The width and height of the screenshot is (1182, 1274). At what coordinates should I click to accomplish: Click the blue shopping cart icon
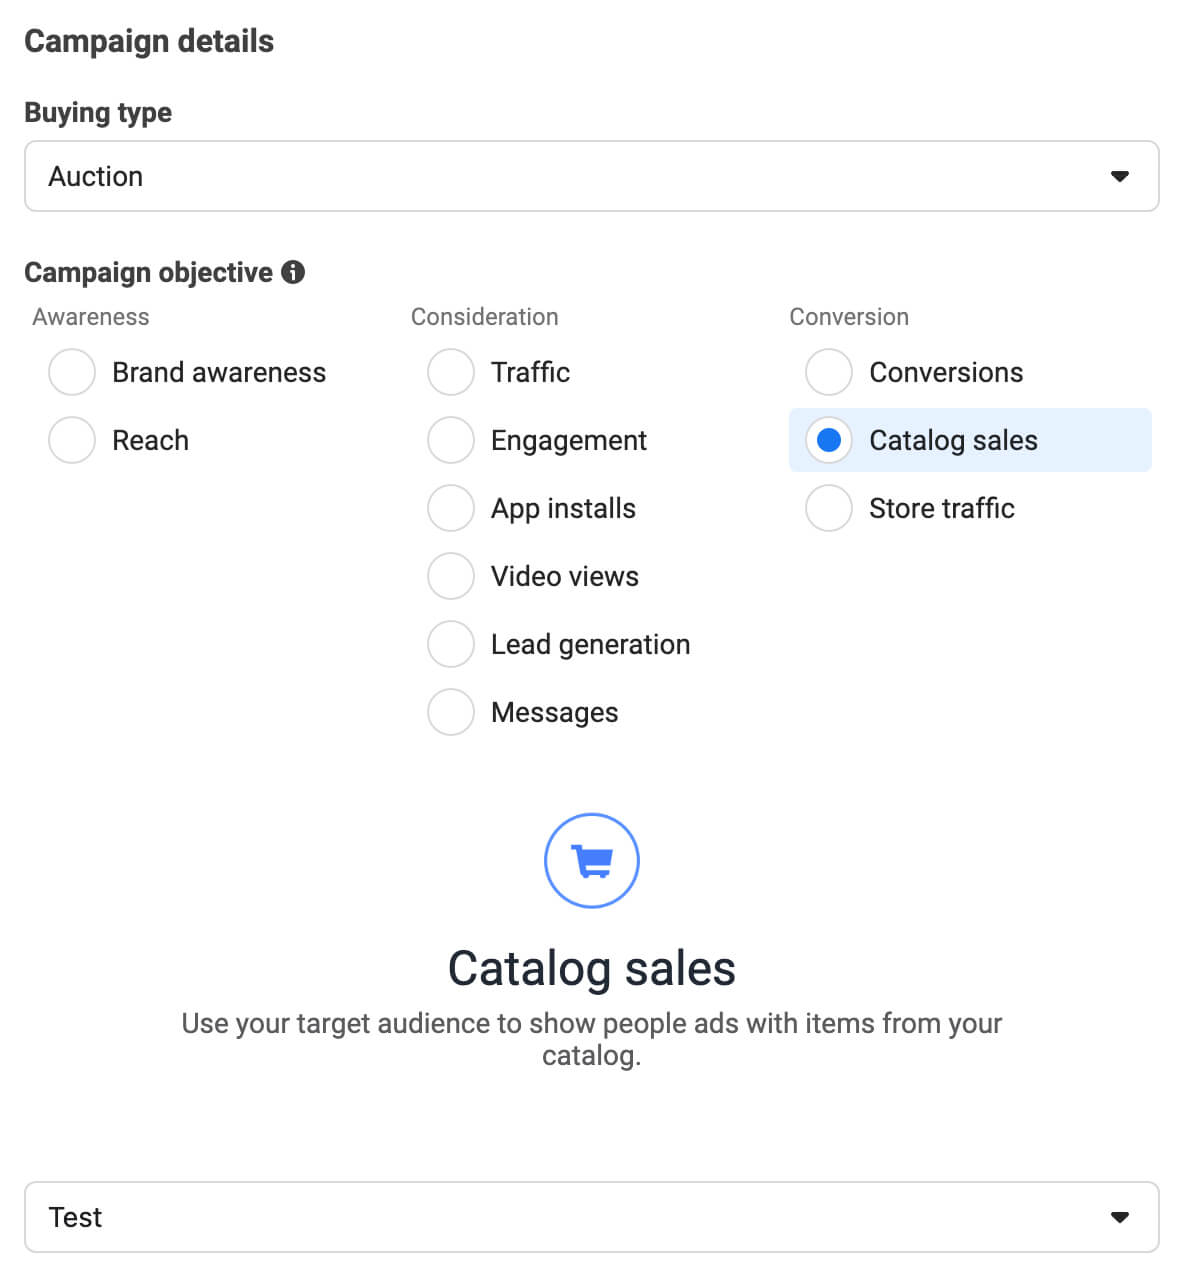(591, 860)
